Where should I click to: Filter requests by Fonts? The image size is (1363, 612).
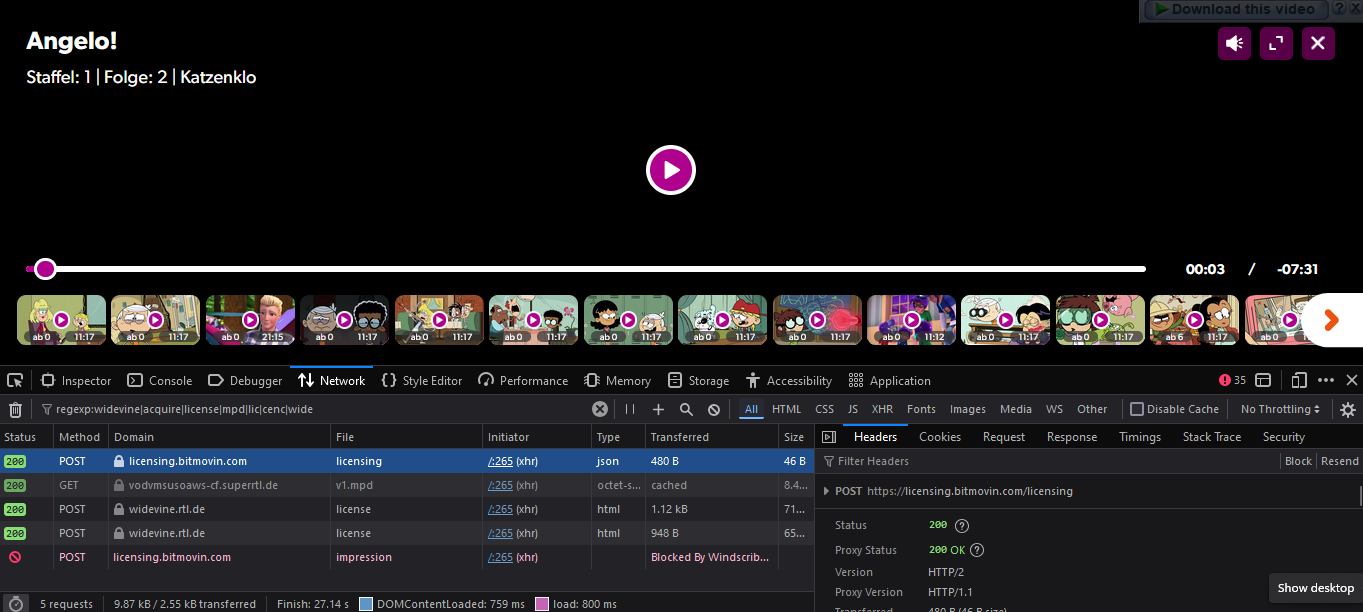point(921,409)
